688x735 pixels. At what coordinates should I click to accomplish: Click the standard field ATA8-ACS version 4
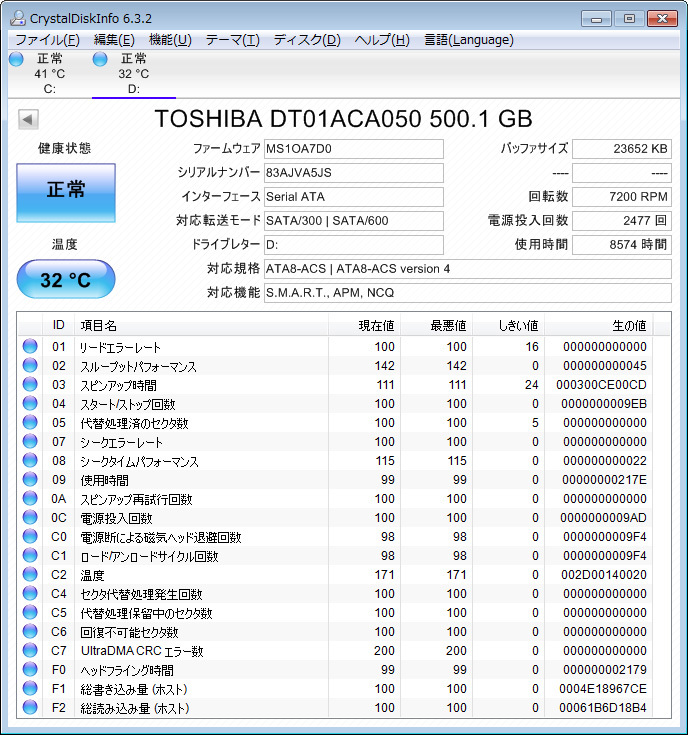[x=468, y=269]
